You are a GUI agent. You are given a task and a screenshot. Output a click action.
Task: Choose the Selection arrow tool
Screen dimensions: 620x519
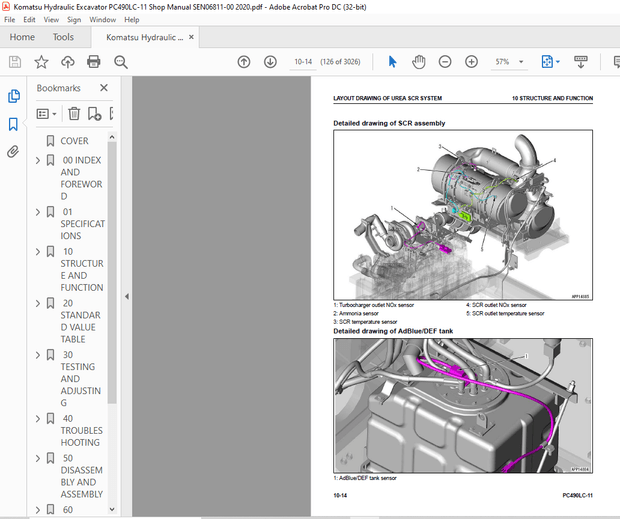(392, 62)
